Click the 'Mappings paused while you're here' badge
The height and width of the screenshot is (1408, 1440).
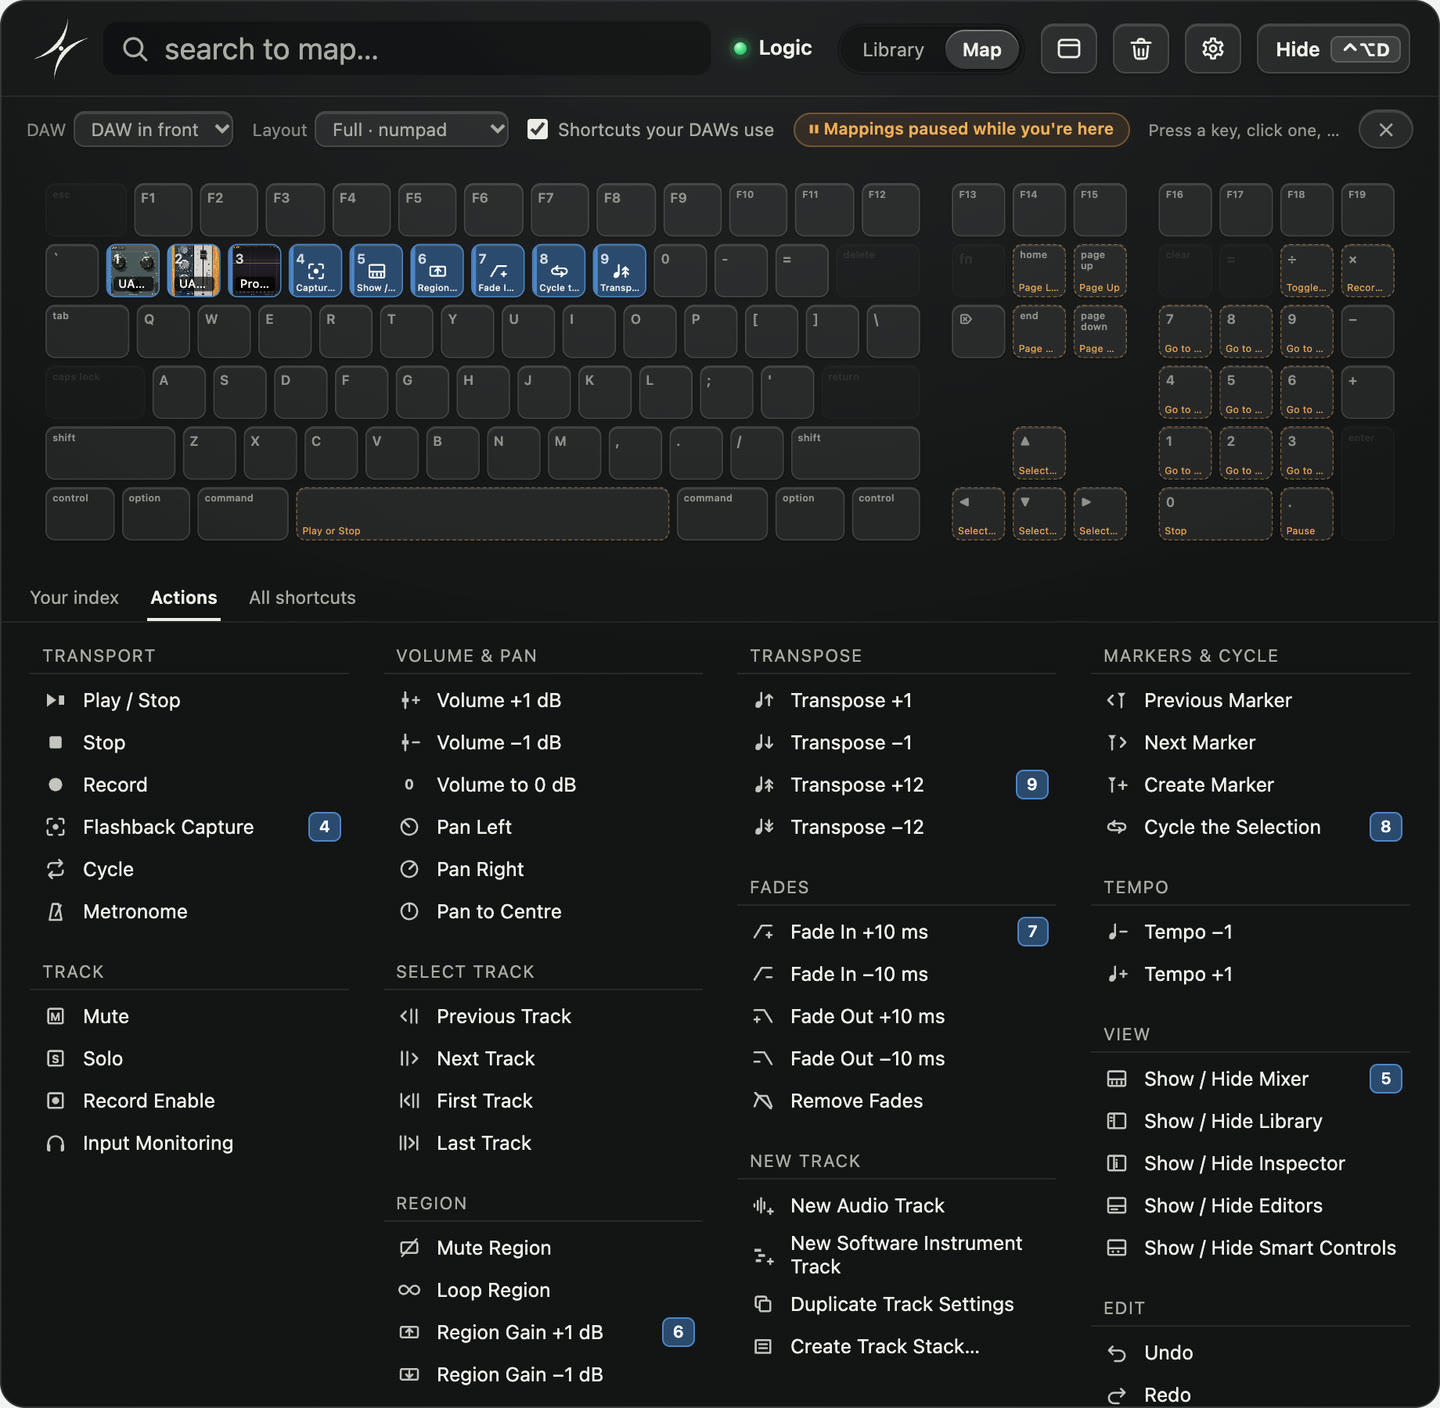(x=961, y=129)
